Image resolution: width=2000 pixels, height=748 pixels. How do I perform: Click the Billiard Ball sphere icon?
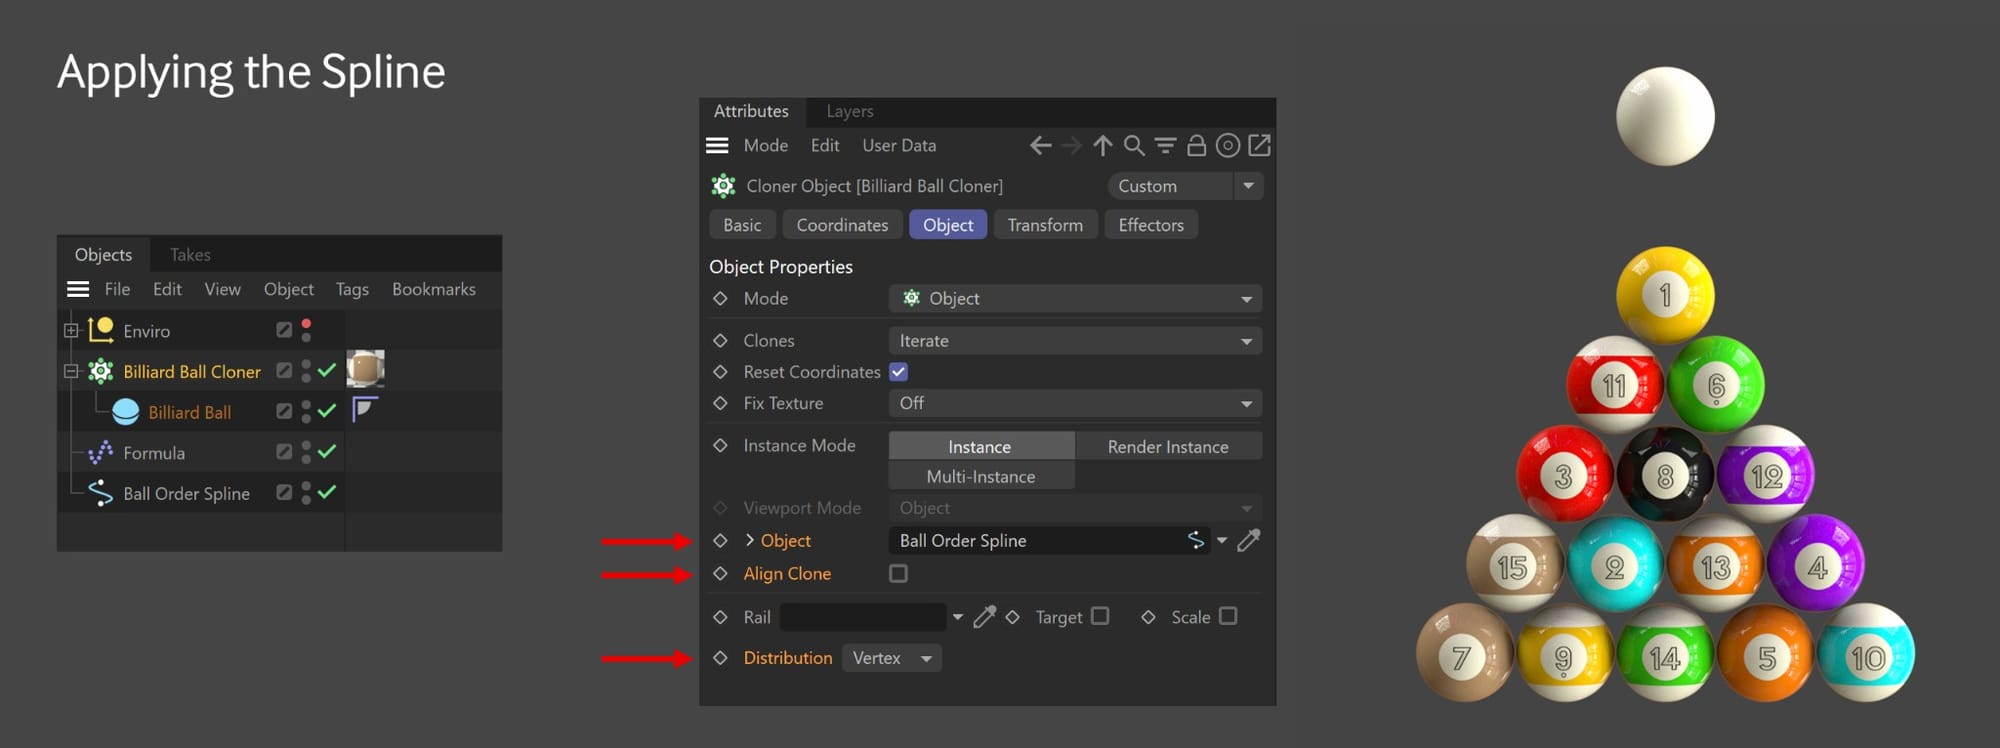(126, 412)
